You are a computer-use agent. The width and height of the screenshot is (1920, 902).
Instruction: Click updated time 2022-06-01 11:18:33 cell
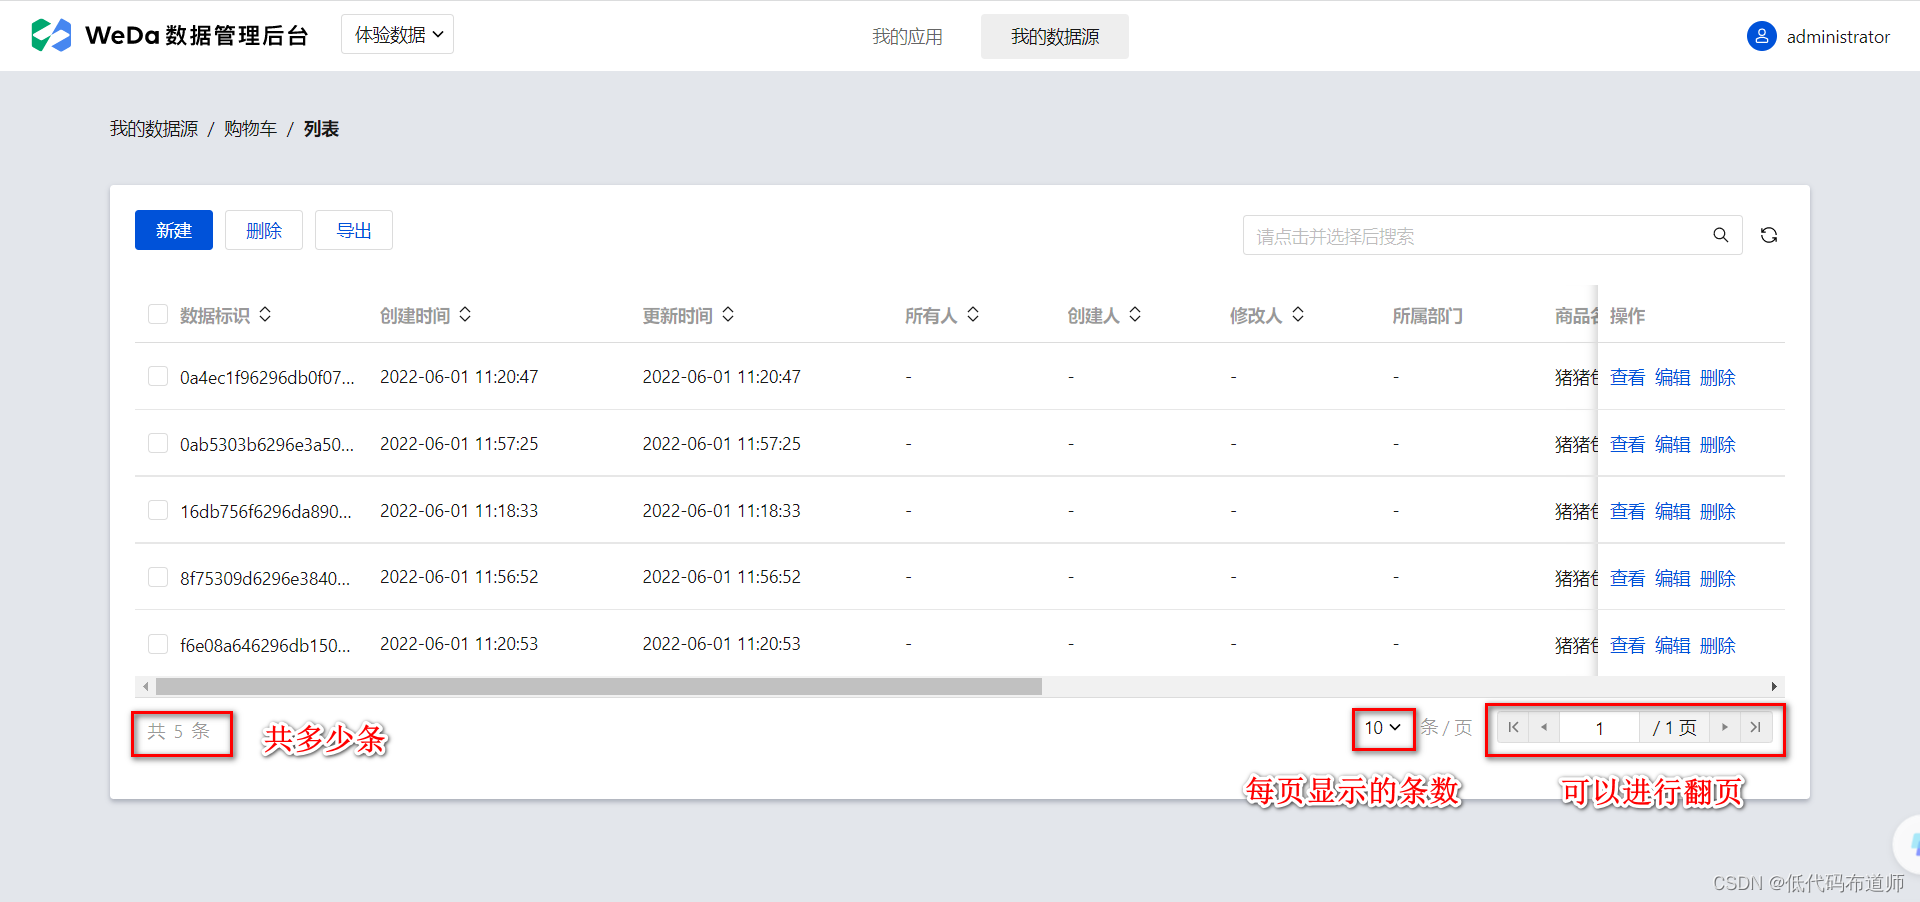[x=721, y=510]
